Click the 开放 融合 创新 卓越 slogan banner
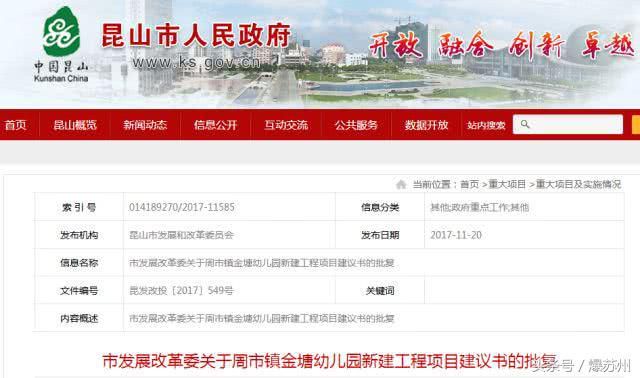640x378 pixels. (502, 45)
